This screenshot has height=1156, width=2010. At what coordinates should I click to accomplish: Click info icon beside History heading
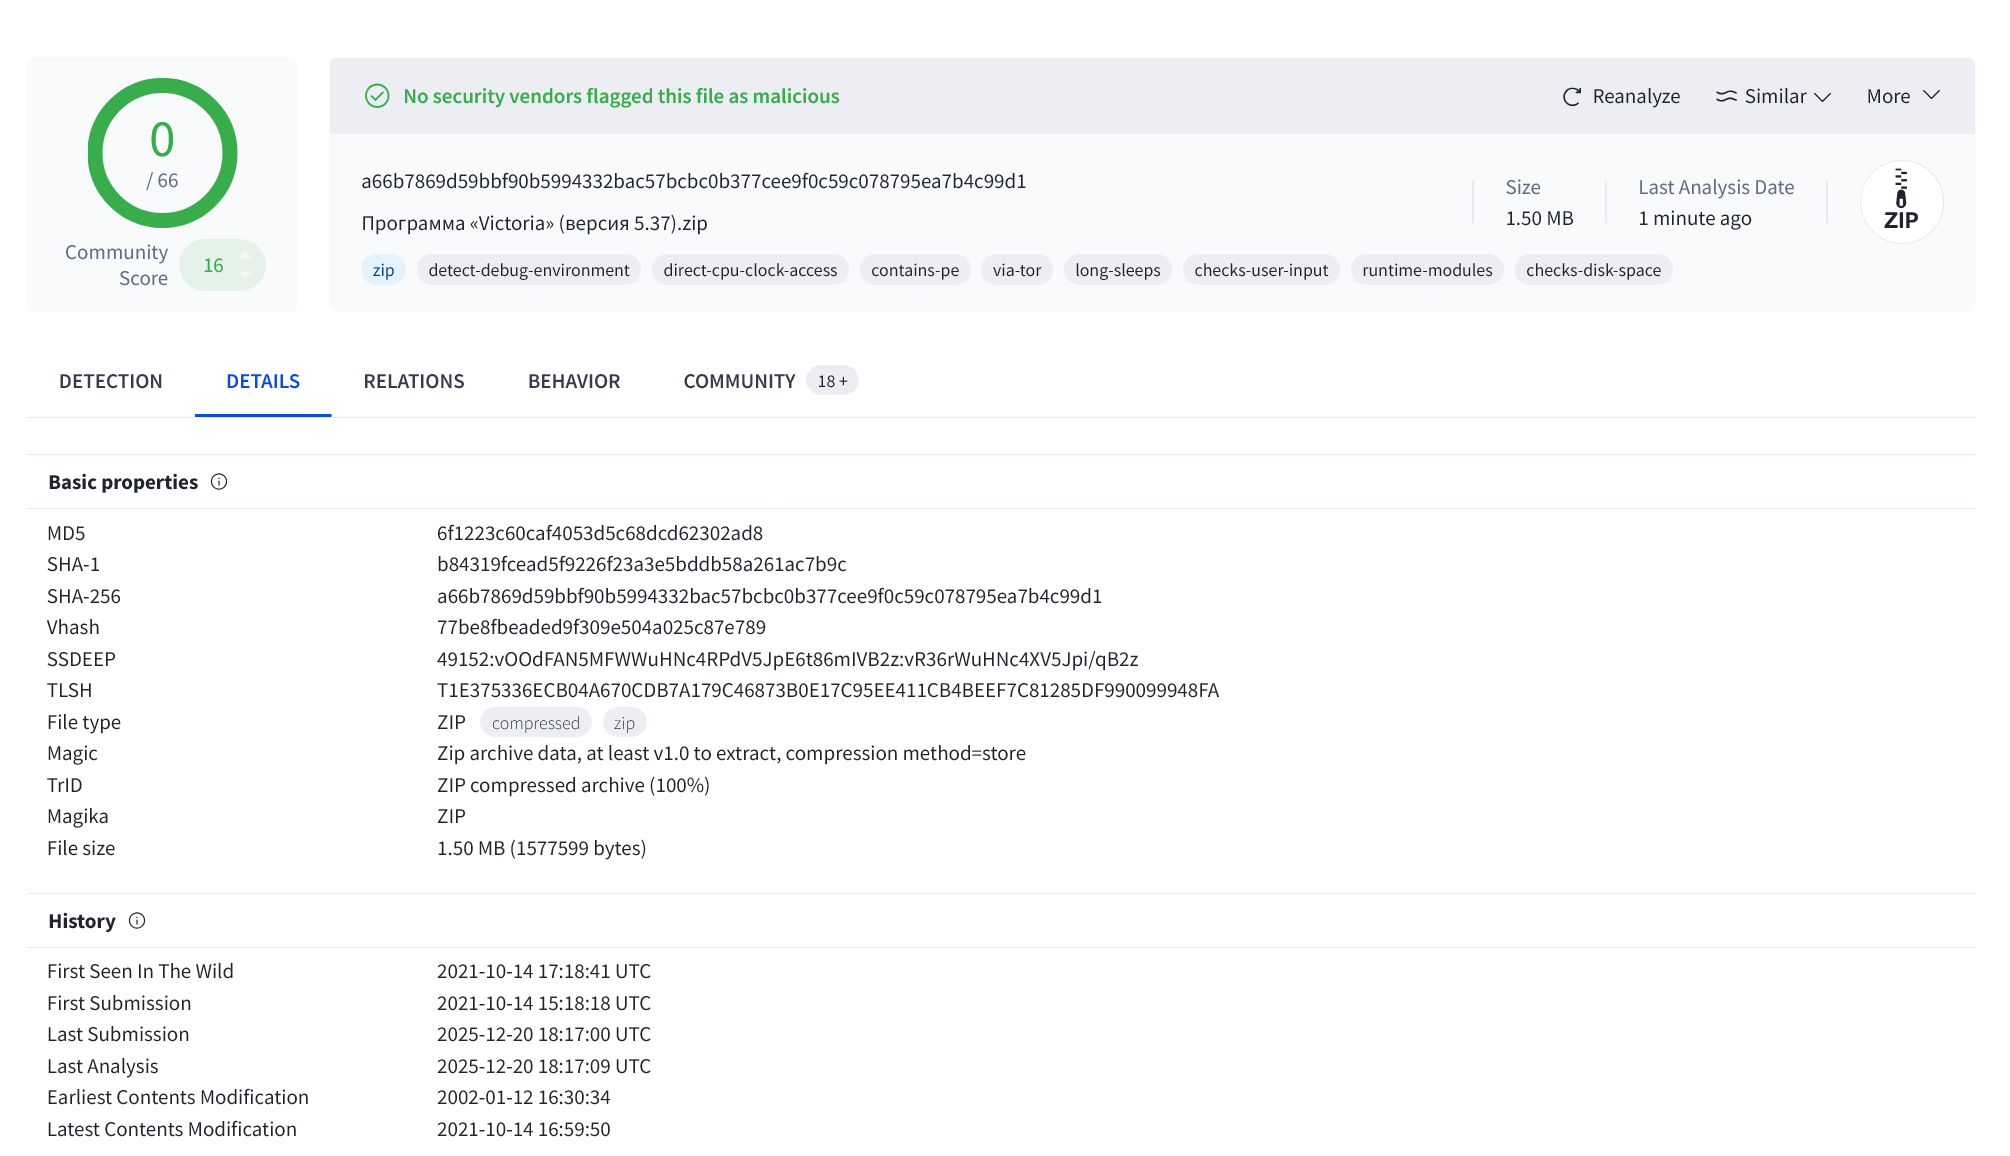(x=137, y=921)
